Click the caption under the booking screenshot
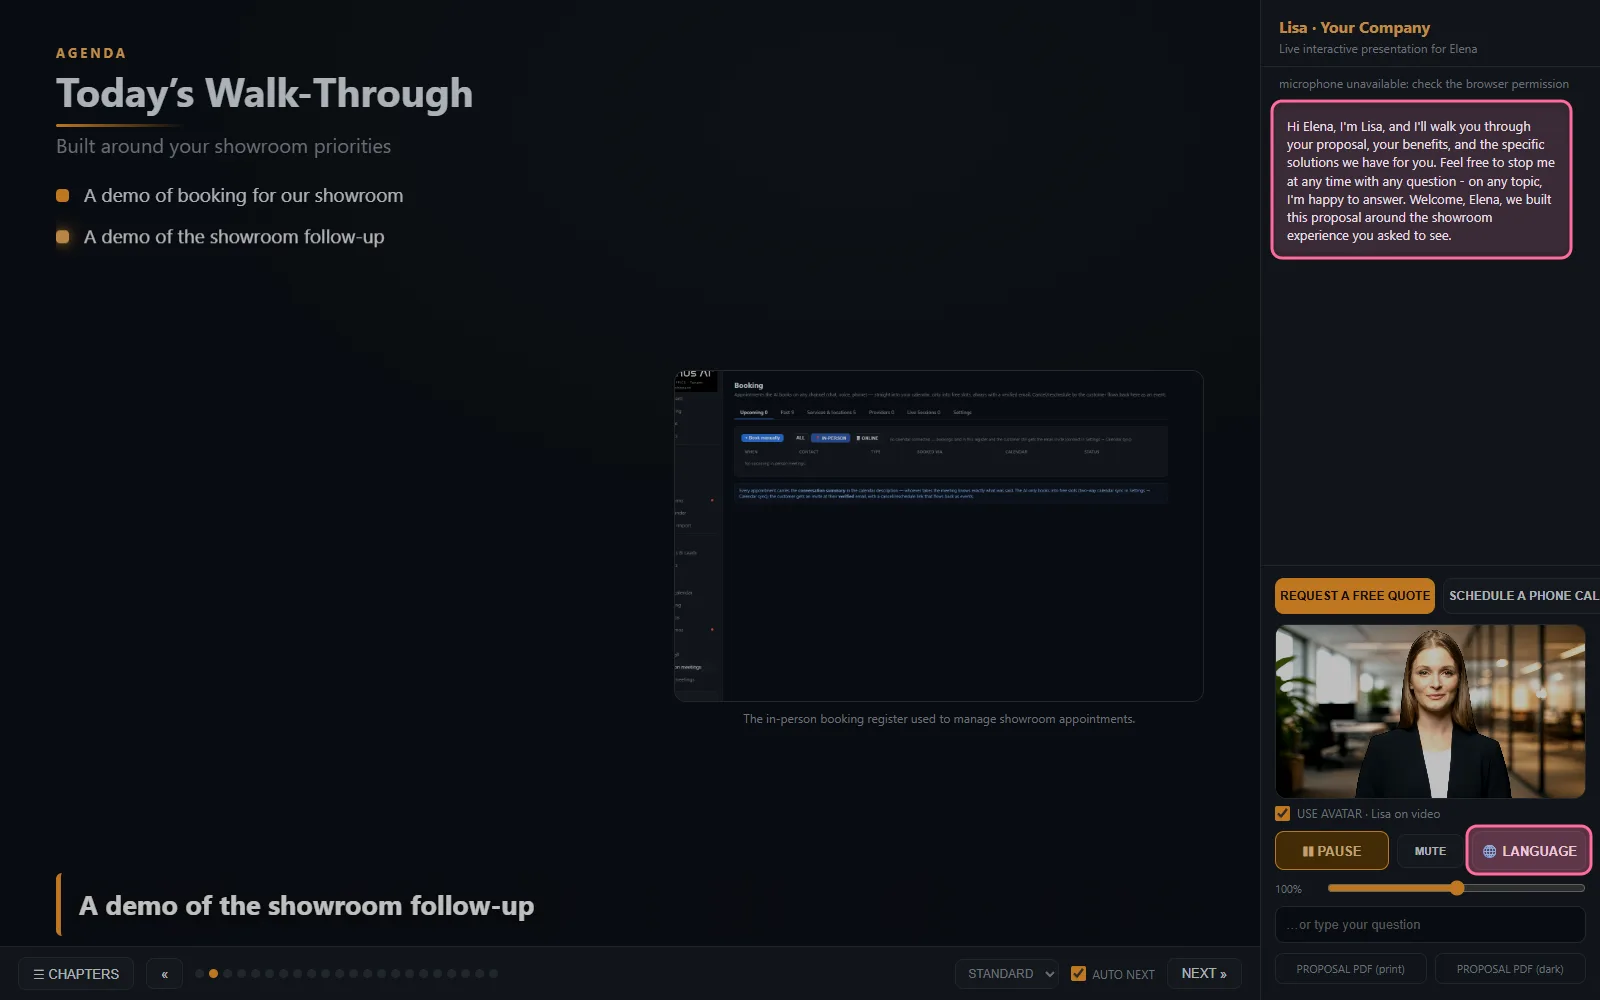The image size is (1600, 1000). [939, 719]
